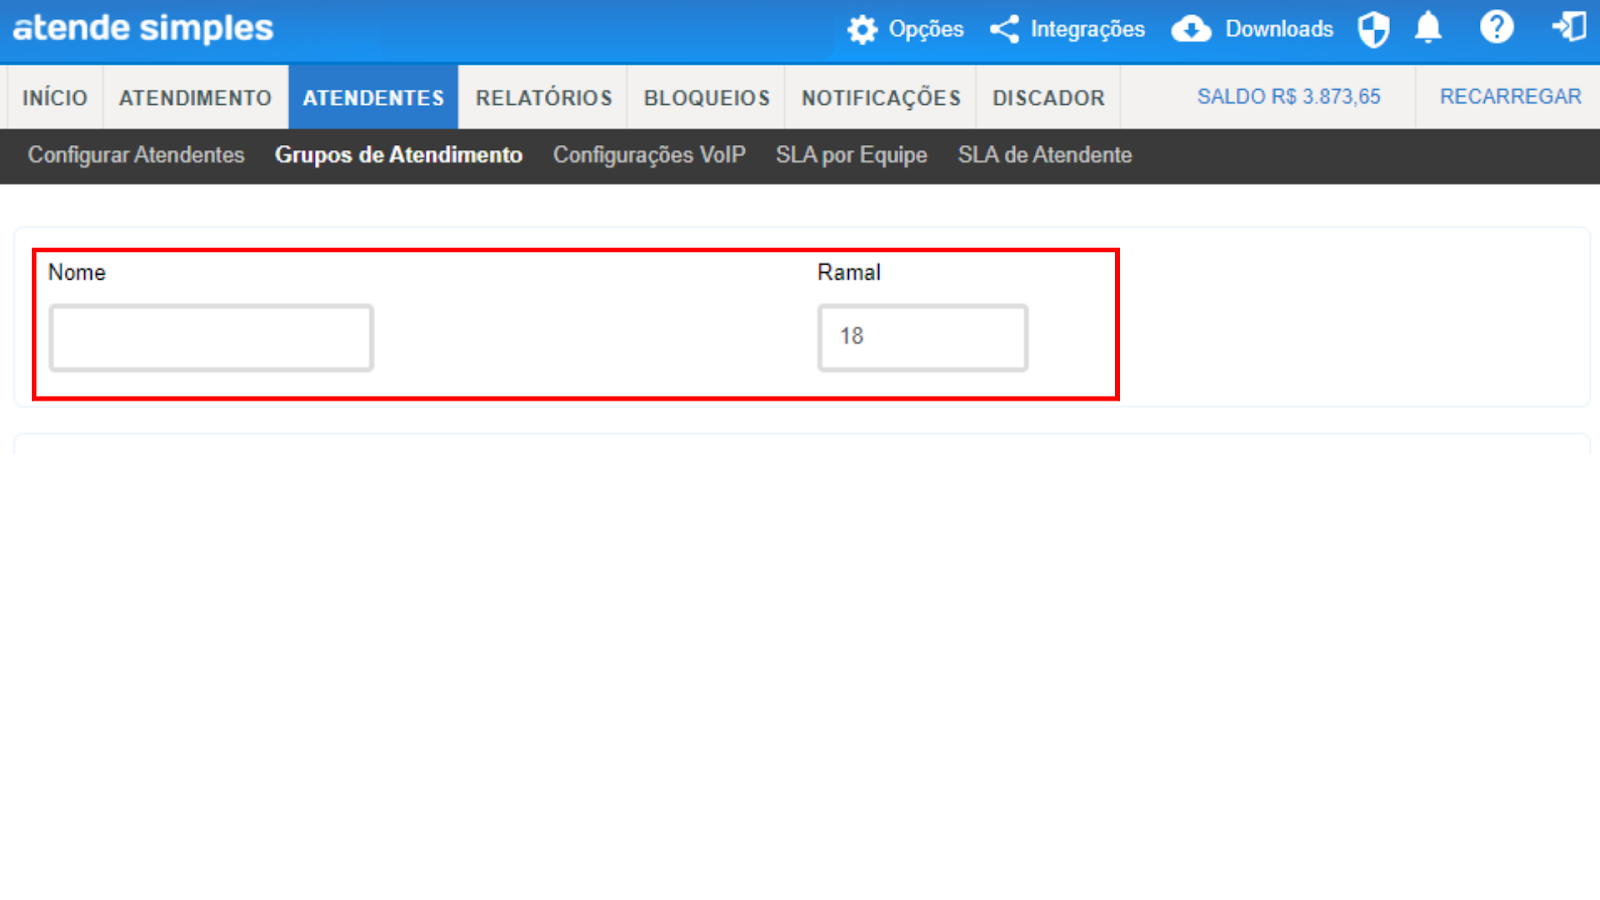
Task: Switch to the NOTIFICAÇÕES tab
Action: click(x=881, y=97)
